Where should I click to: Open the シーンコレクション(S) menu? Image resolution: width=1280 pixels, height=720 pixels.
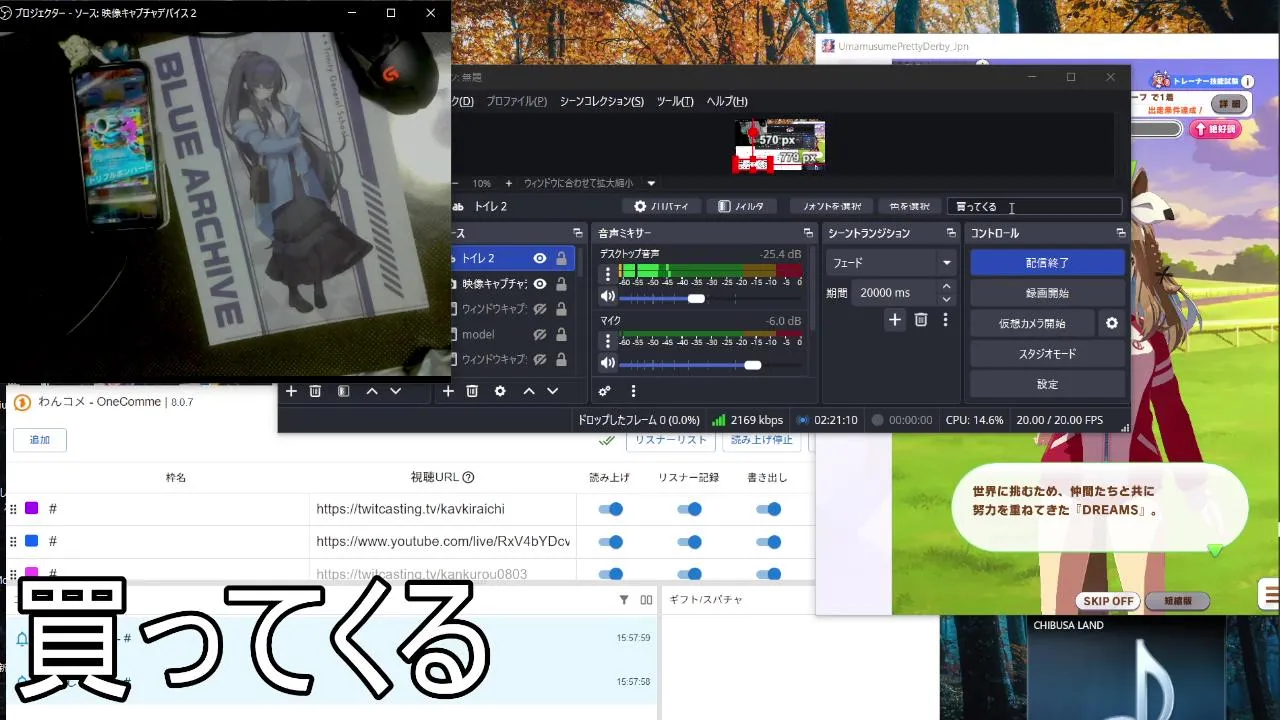(x=602, y=101)
